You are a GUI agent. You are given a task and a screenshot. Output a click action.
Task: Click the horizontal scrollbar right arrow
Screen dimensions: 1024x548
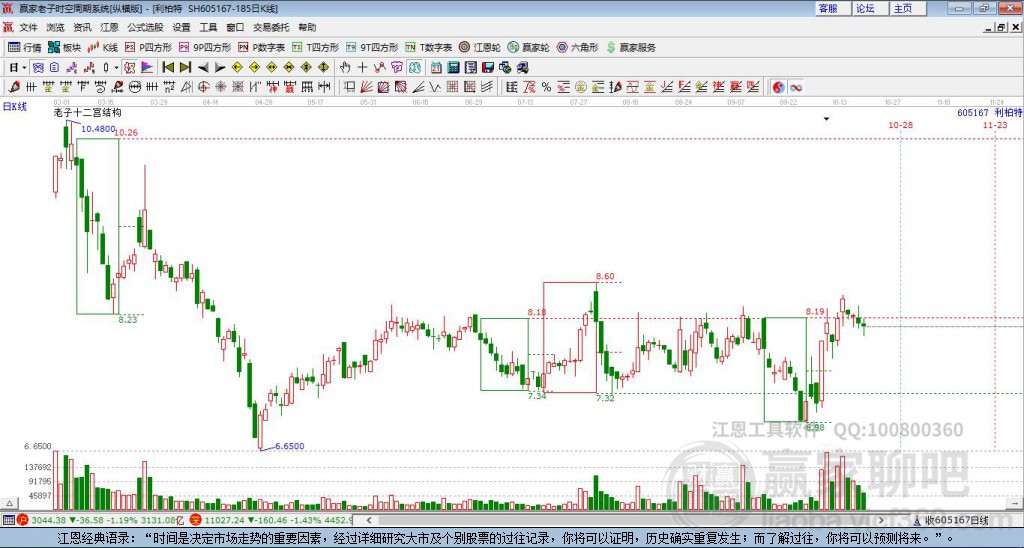pyautogui.click(x=881, y=520)
